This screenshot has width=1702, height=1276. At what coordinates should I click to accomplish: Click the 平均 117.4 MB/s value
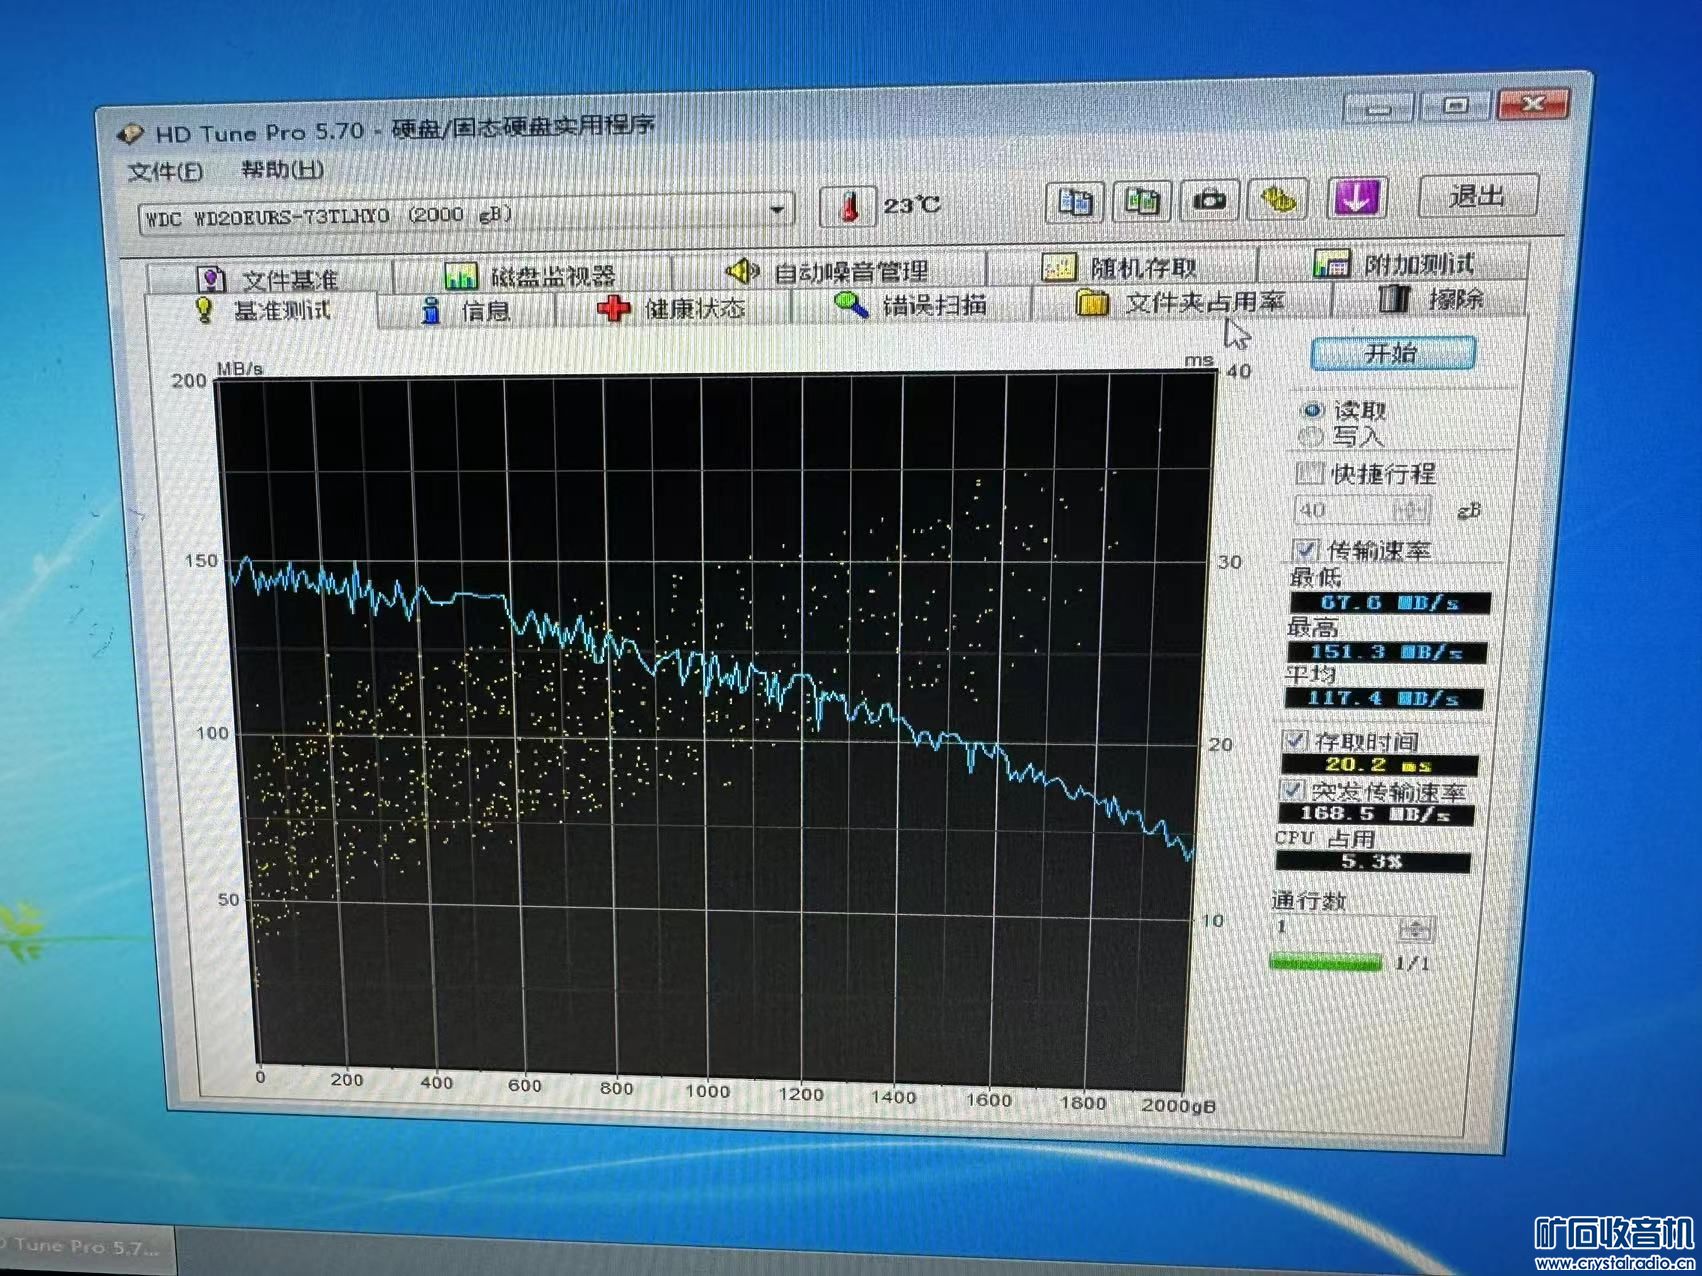[x=1385, y=698]
